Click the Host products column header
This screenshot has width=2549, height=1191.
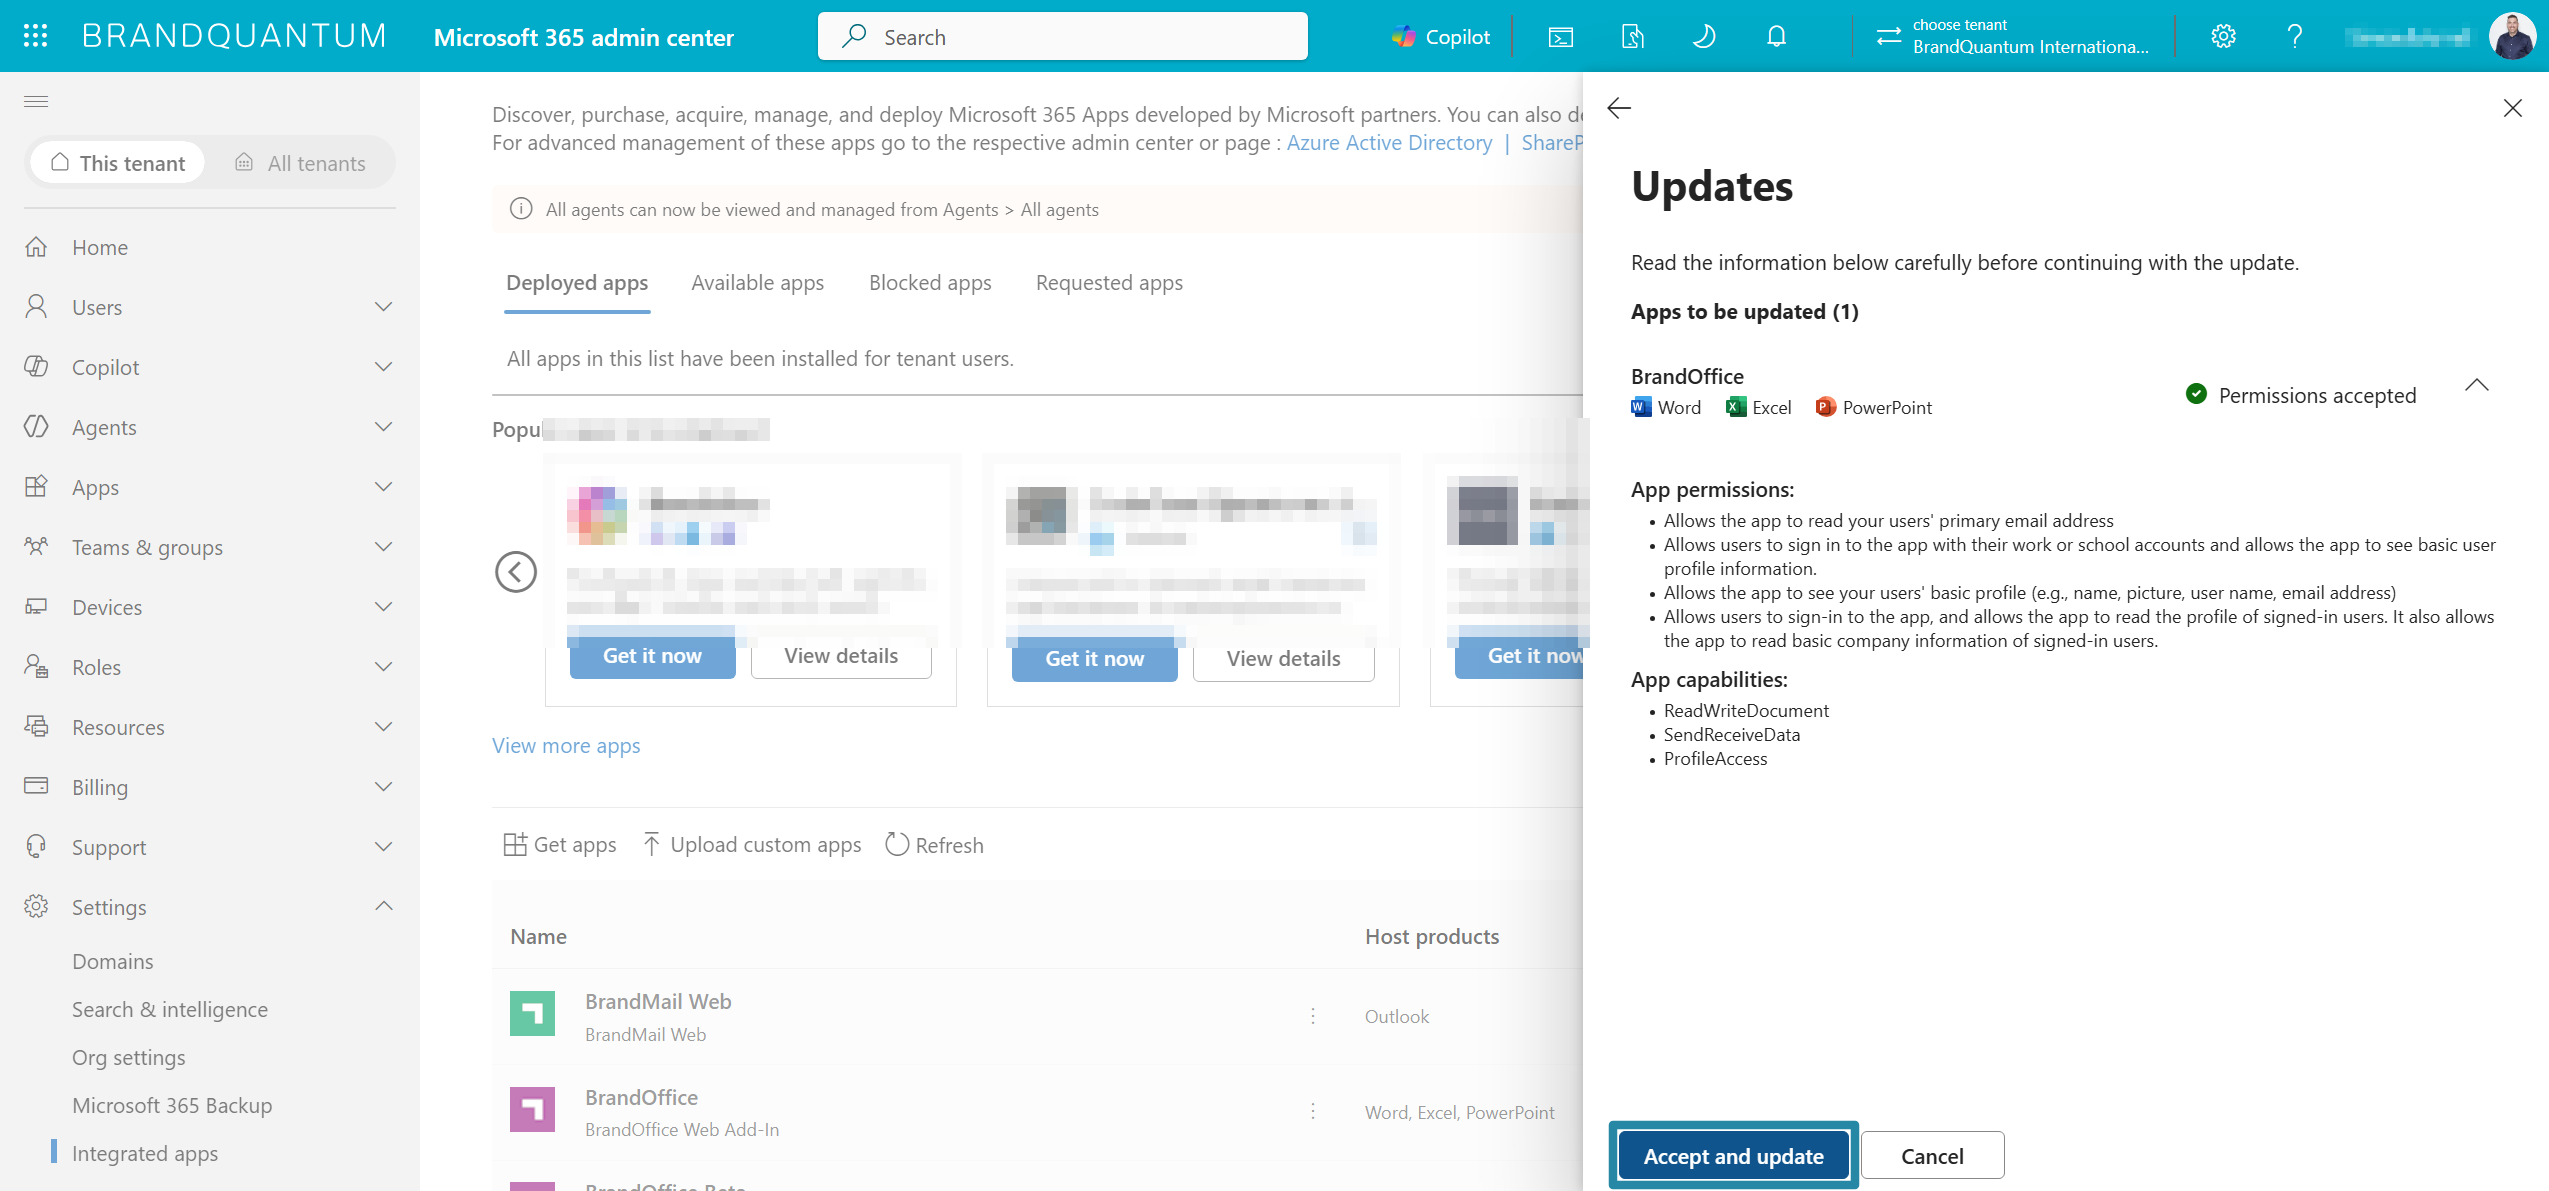[x=1432, y=937]
